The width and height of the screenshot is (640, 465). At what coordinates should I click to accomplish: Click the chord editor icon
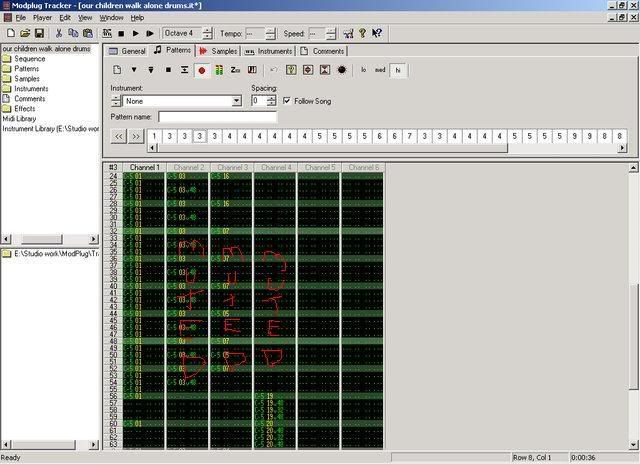click(252, 70)
